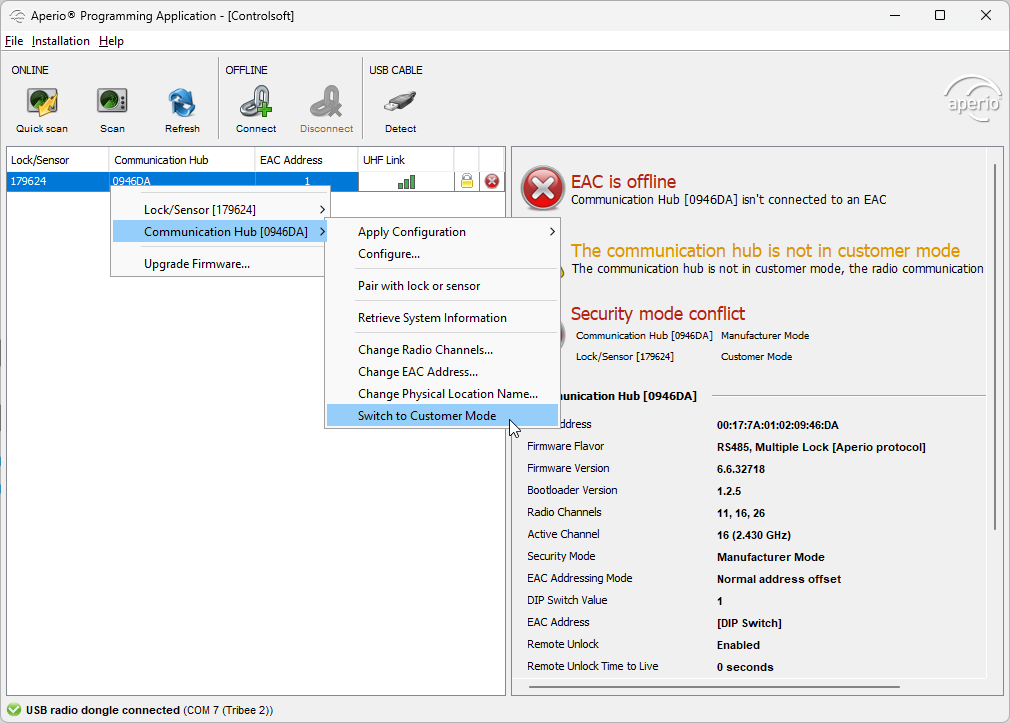Click the application icon in the title bar
The height and width of the screenshot is (723, 1010).
coord(17,15)
